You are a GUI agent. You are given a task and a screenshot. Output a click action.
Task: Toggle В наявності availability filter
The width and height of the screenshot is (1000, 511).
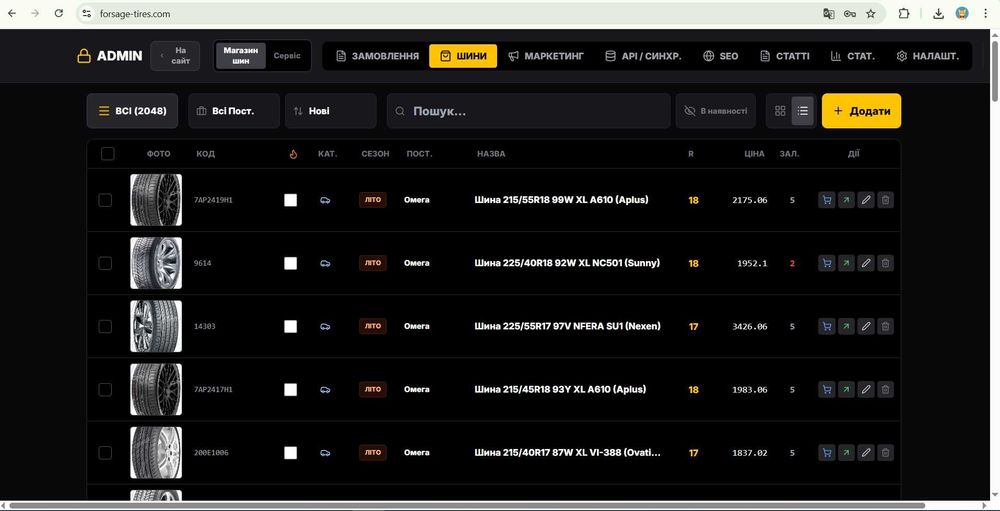click(716, 111)
